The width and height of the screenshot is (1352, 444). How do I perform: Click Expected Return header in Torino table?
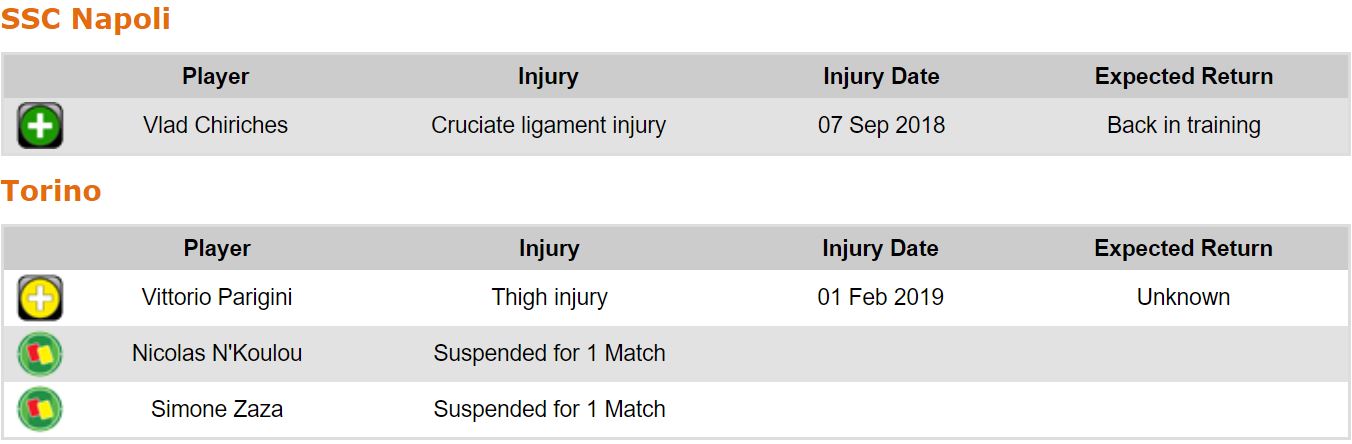tap(1183, 249)
